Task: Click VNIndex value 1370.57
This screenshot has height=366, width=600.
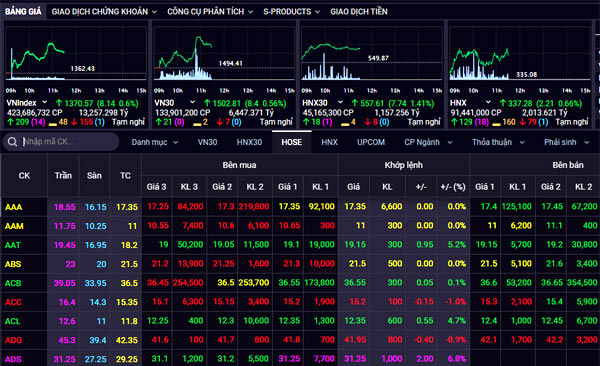Action: coord(79,103)
